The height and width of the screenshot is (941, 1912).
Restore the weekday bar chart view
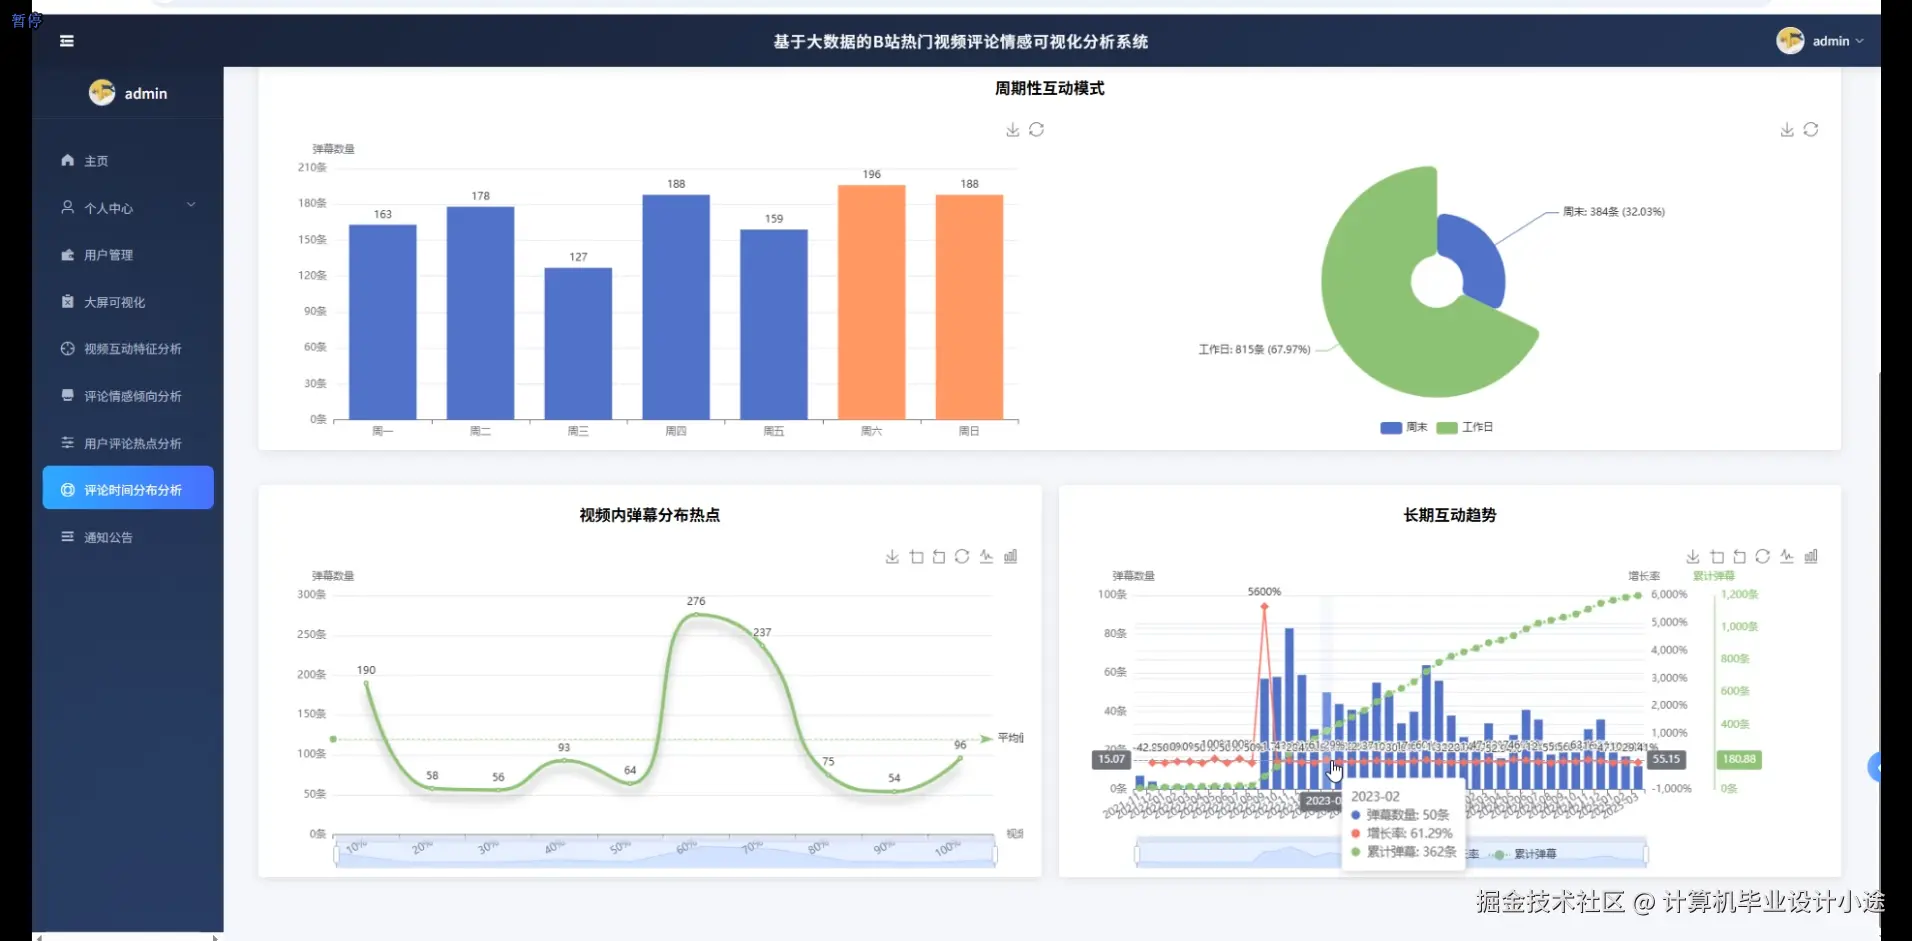pos(1037,130)
